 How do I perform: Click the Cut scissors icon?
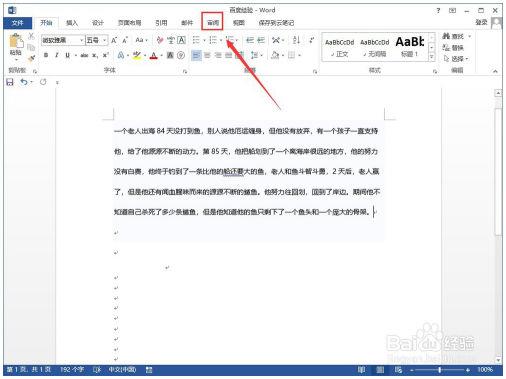point(31,36)
